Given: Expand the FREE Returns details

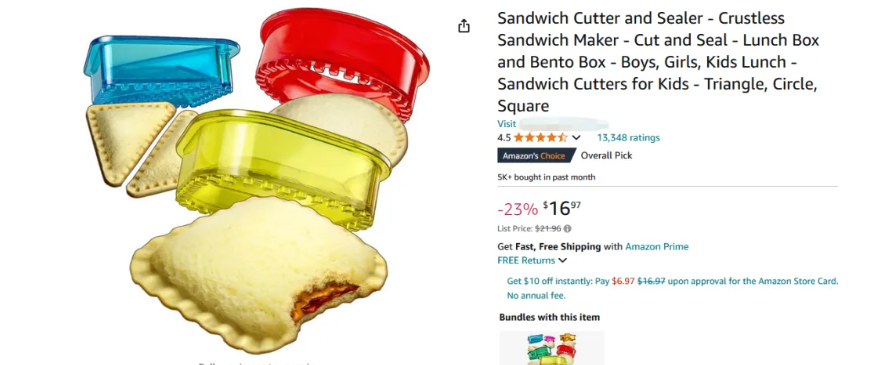Looking at the screenshot, I should click(x=532, y=261).
